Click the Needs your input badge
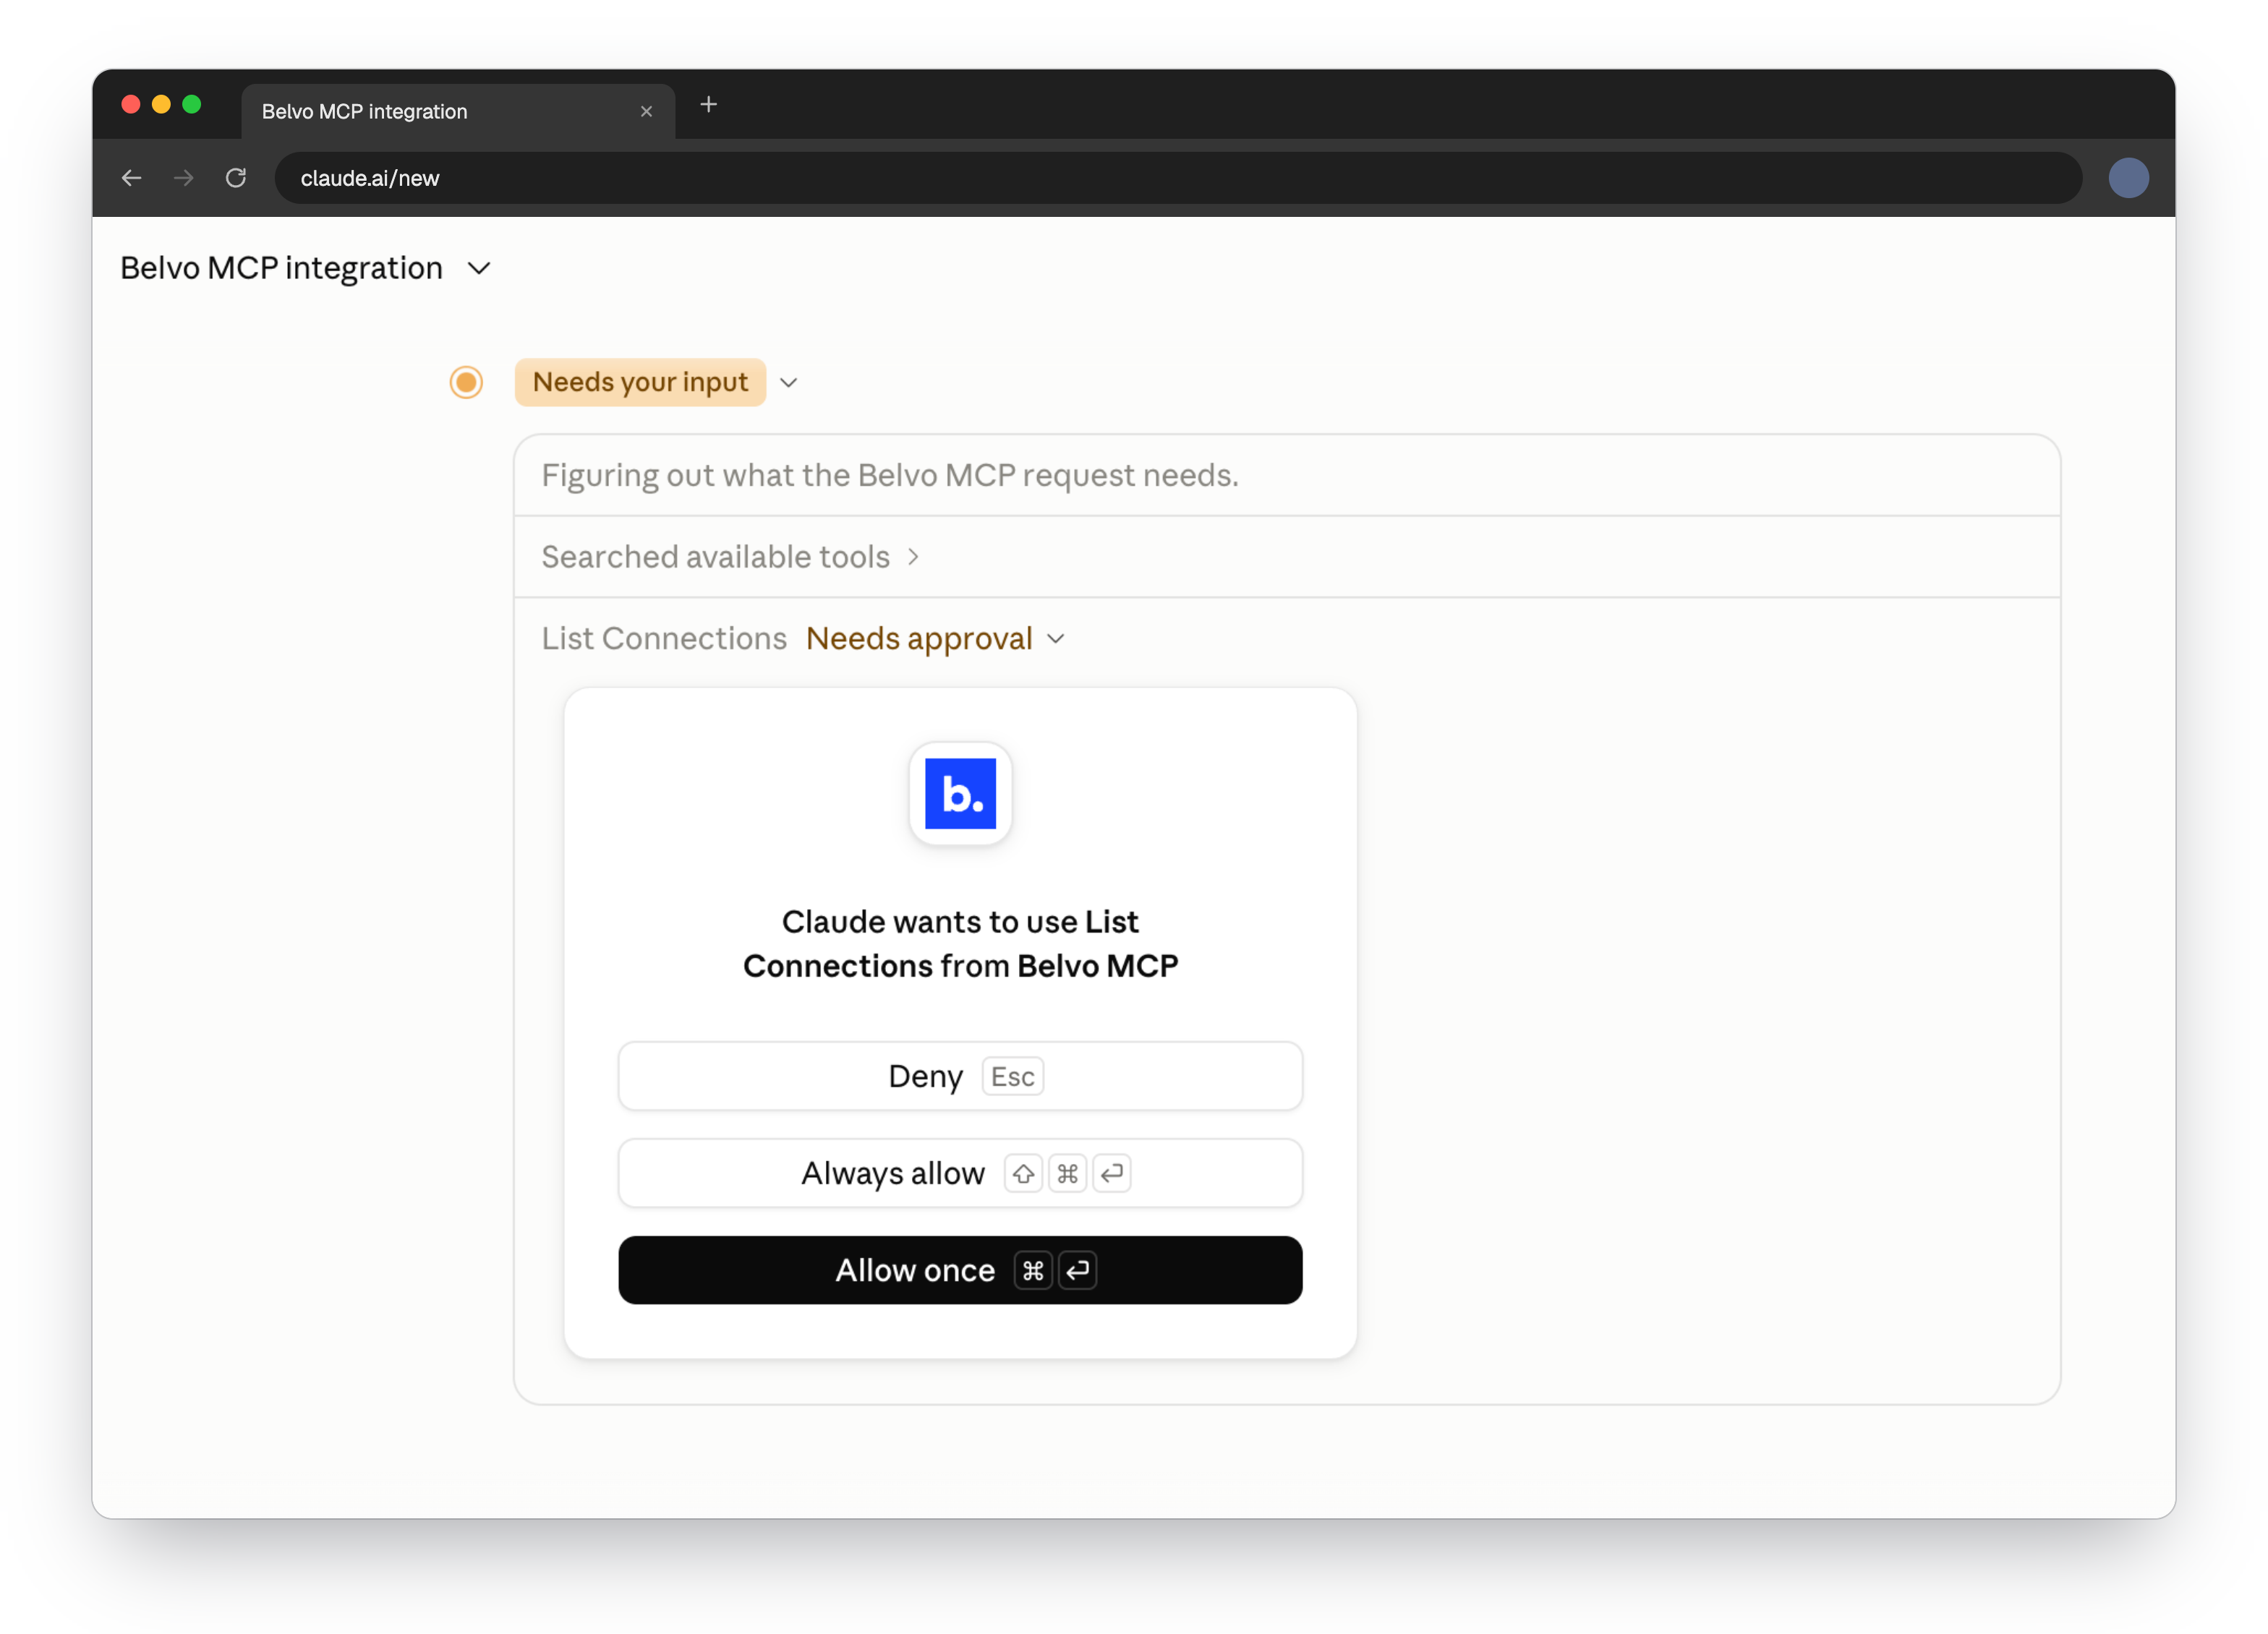 click(x=640, y=382)
